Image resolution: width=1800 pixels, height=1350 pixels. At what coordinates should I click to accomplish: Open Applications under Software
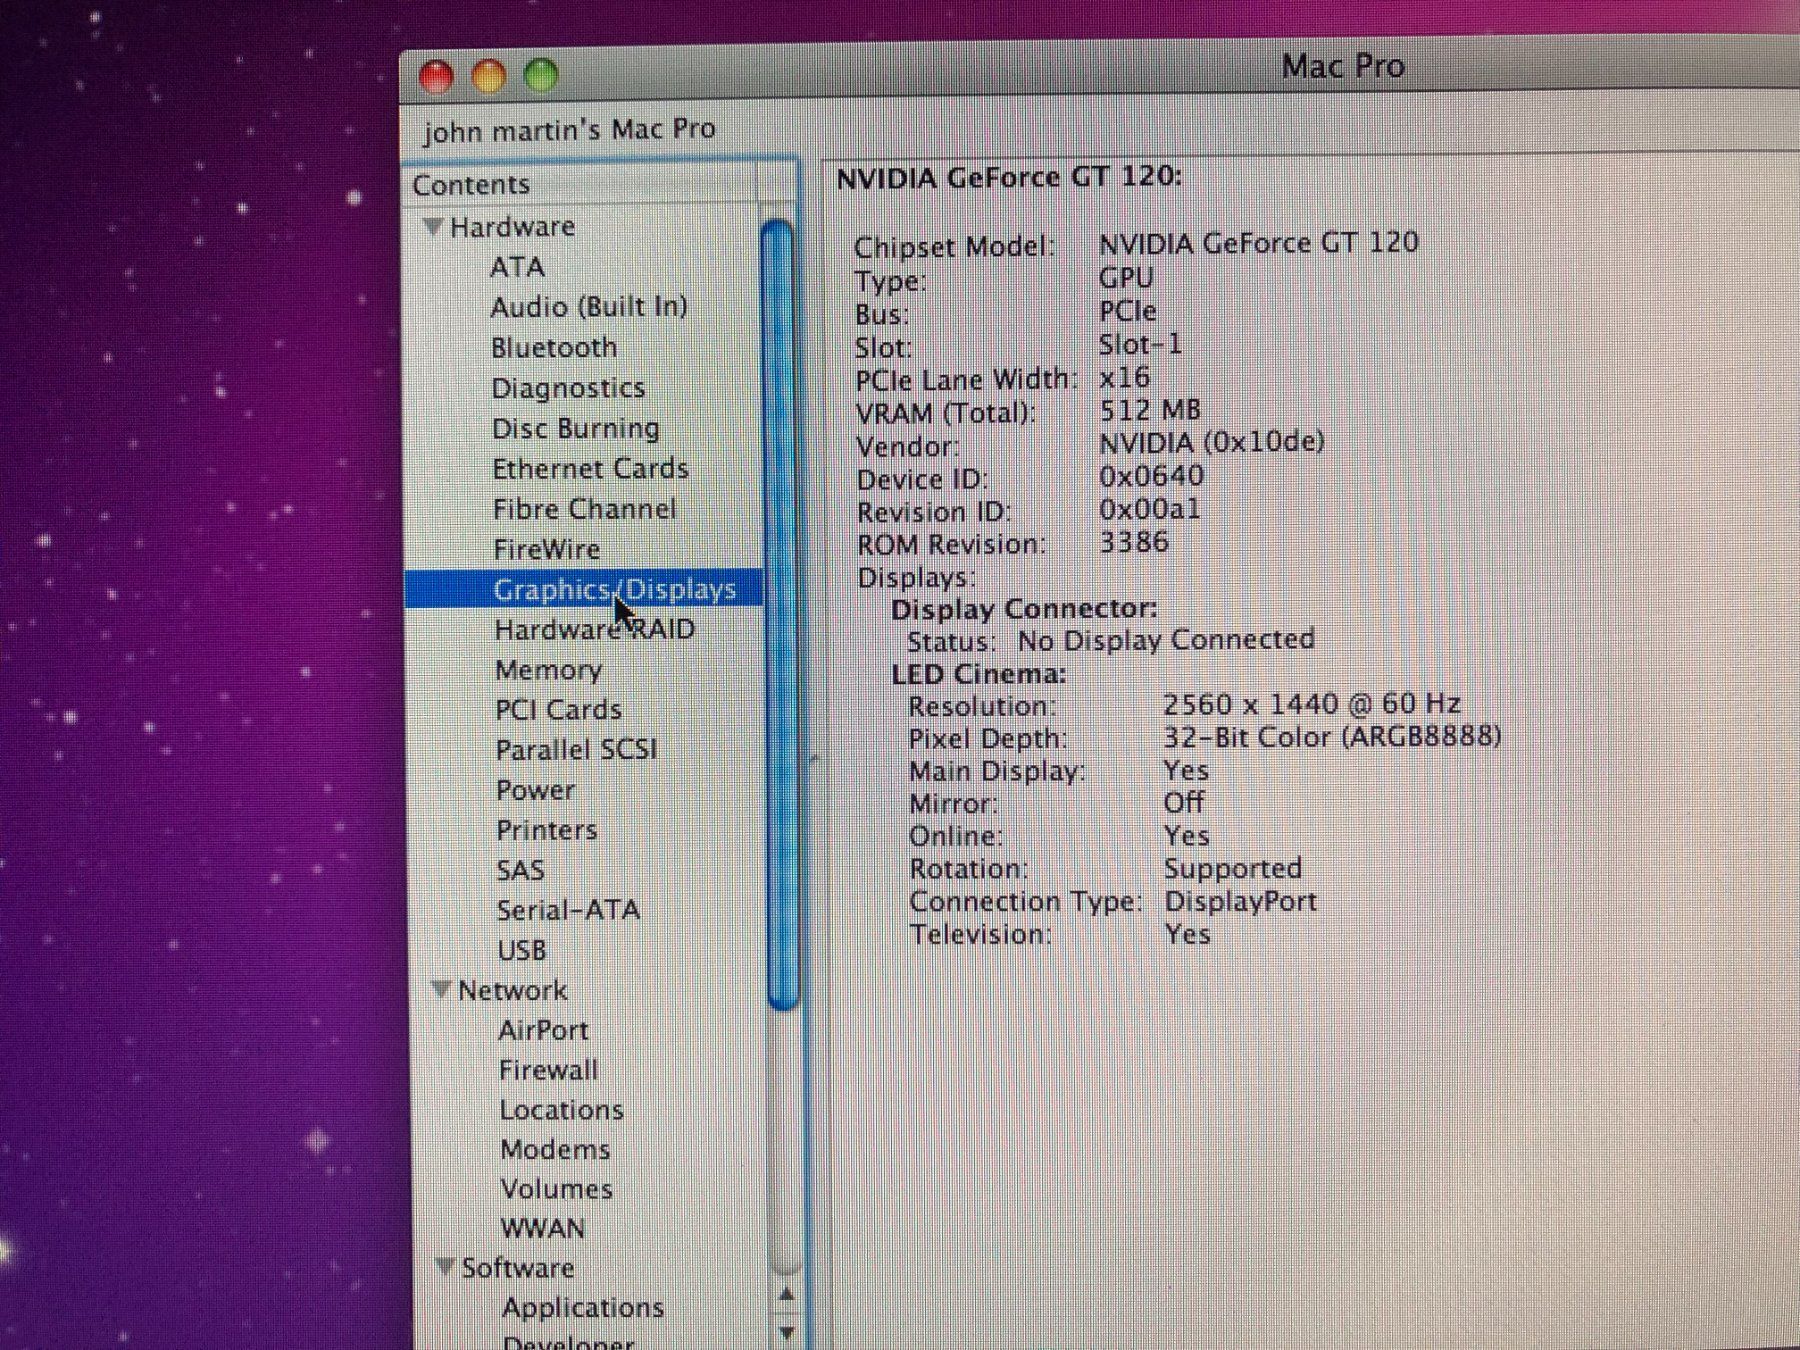point(583,1308)
